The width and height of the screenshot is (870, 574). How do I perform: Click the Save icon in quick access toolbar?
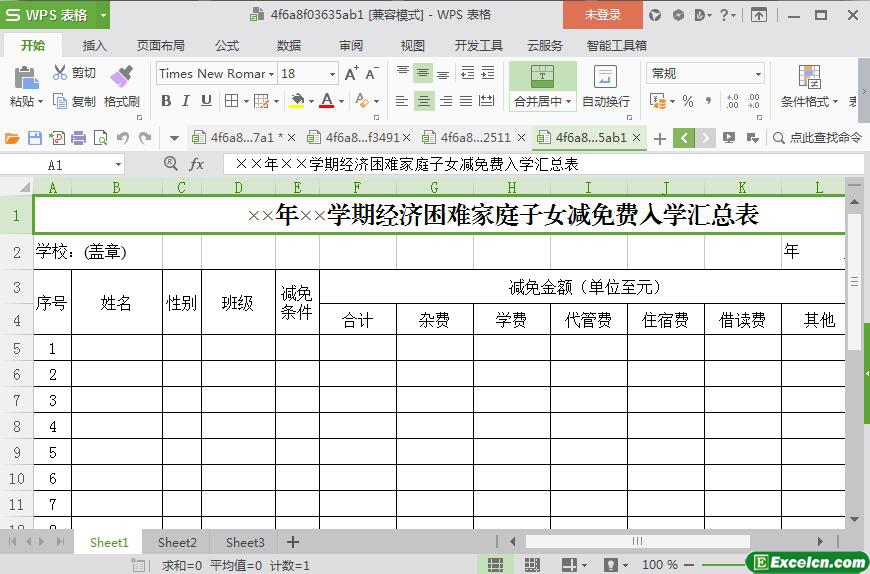(x=35, y=138)
